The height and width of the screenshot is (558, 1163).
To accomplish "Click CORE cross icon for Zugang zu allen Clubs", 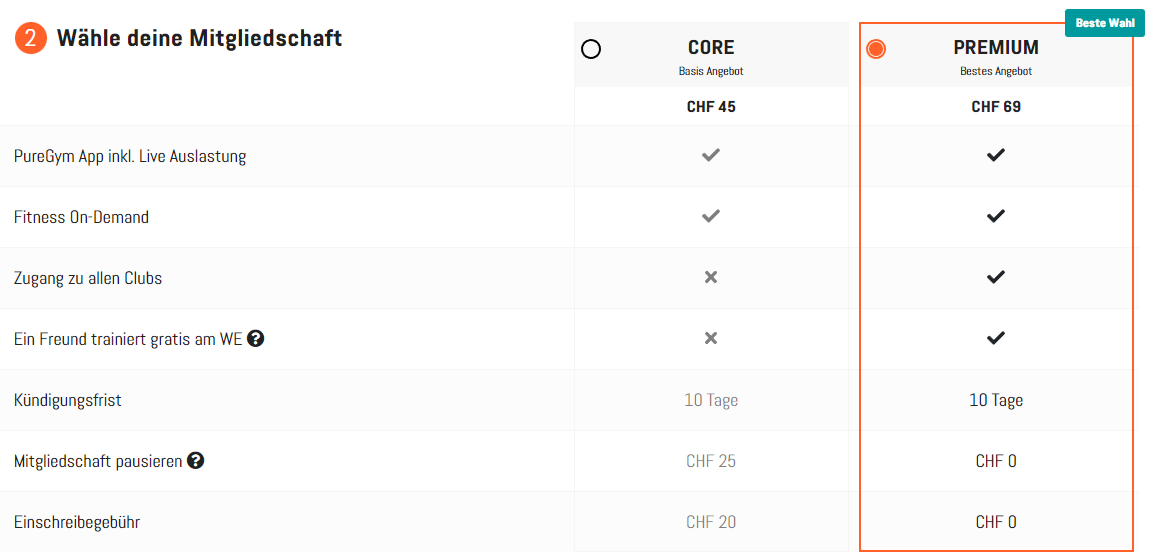I will 711,278.
